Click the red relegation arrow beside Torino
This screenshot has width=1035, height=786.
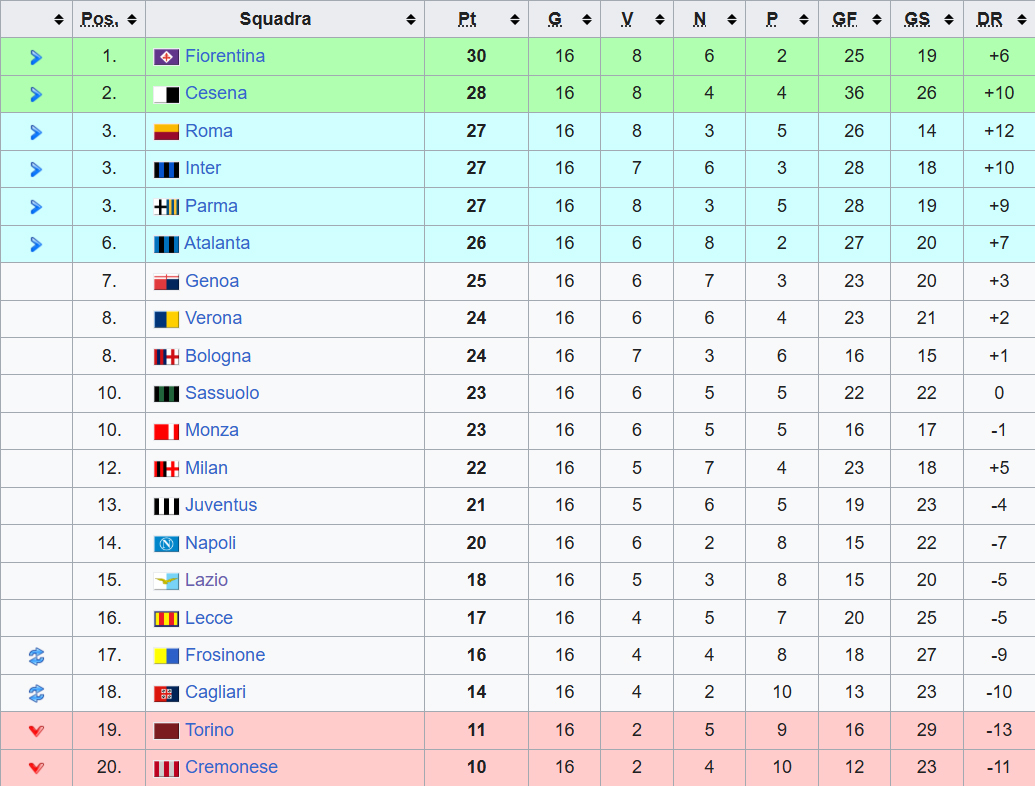pos(36,731)
